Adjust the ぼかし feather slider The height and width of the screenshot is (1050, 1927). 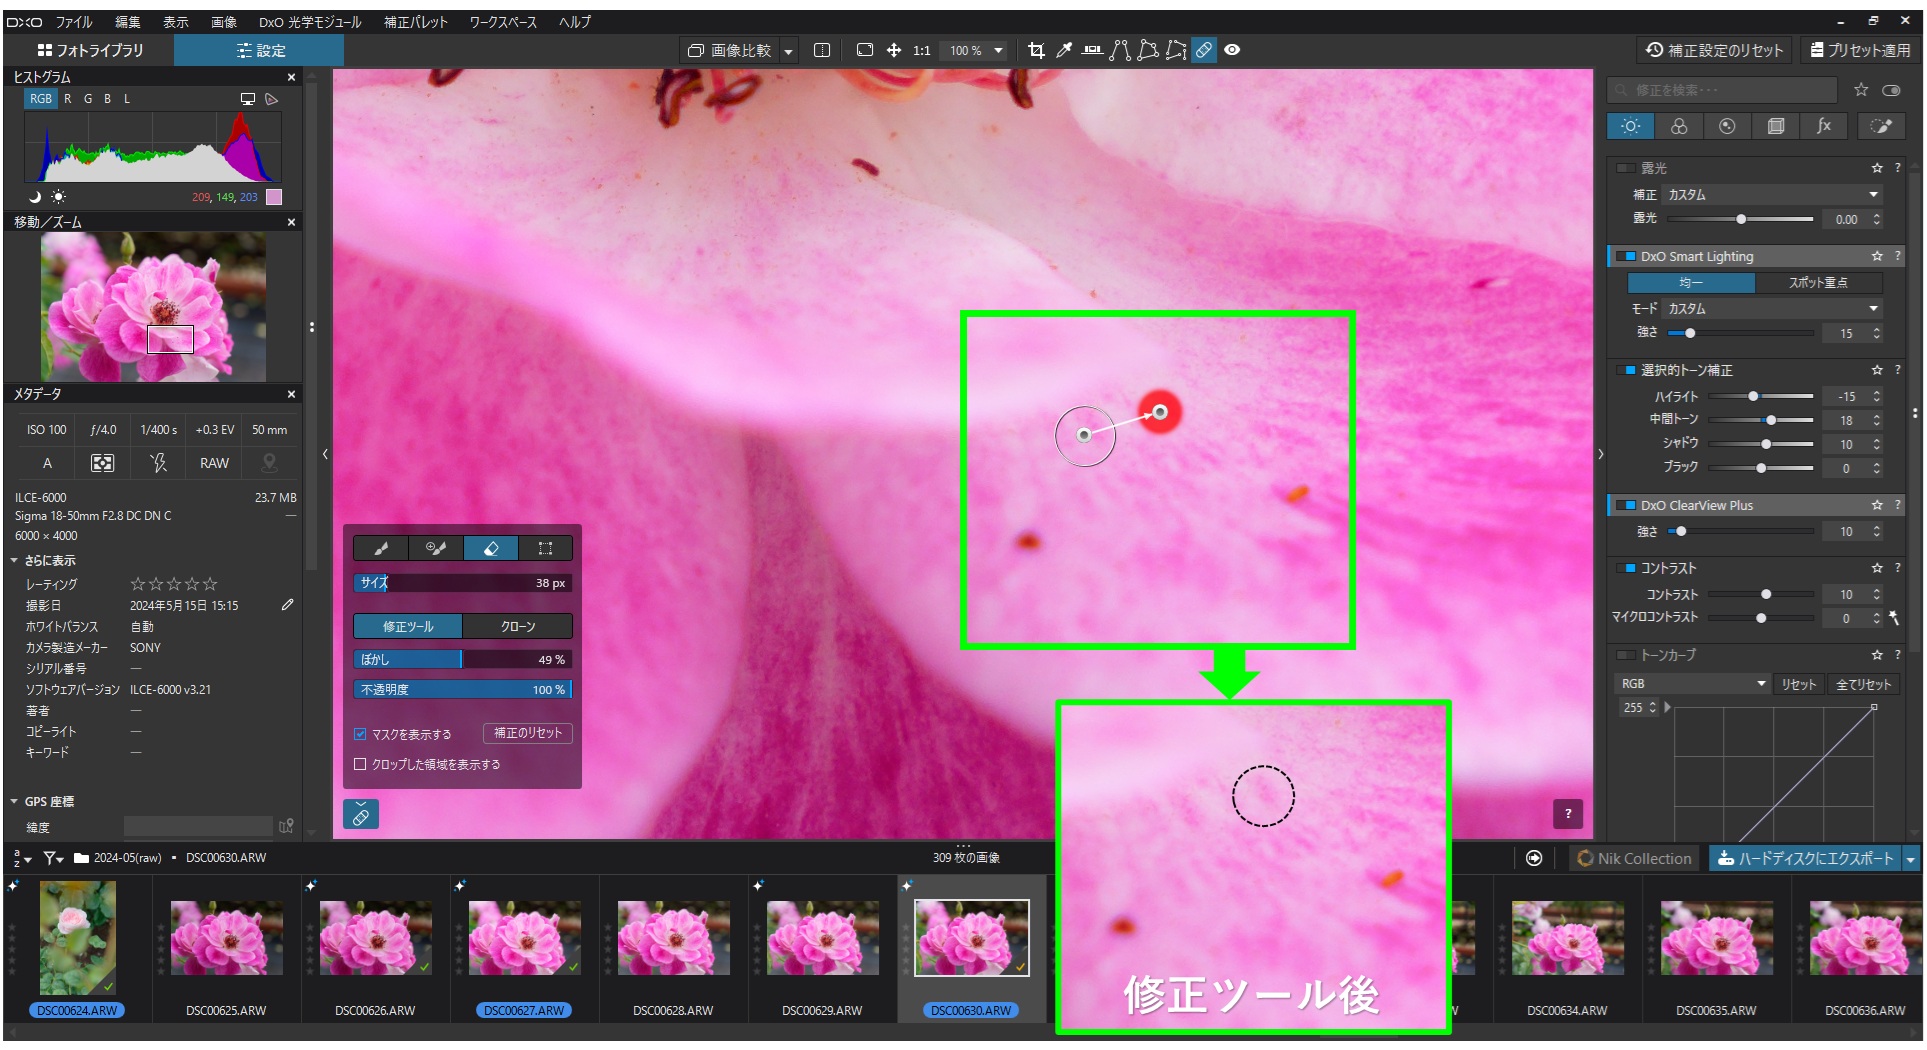coord(462,660)
